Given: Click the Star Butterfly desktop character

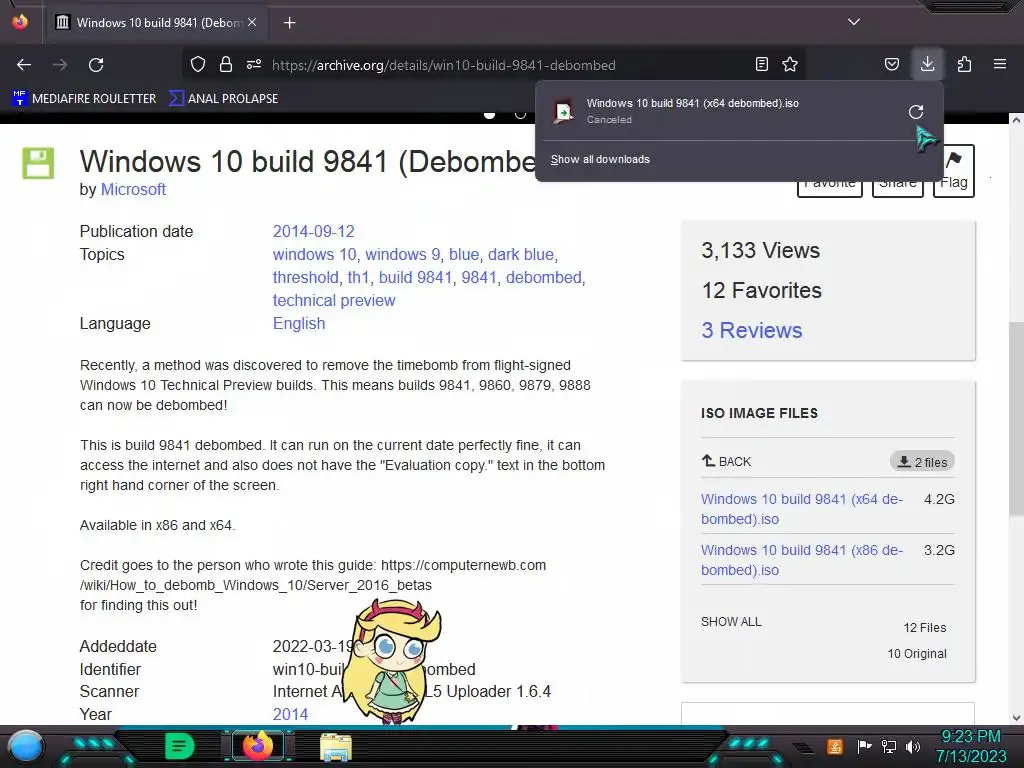Looking at the screenshot, I should point(392,660).
